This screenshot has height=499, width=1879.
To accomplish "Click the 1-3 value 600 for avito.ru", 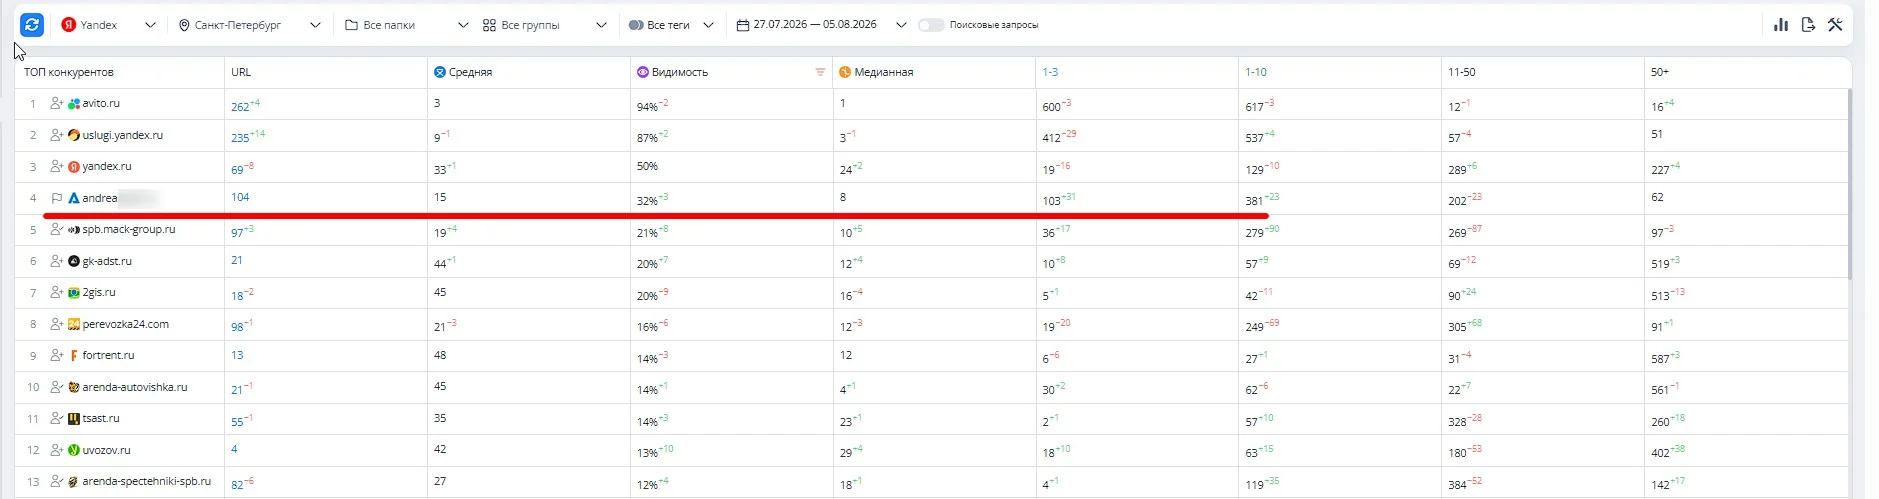I will tap(1051, 106).
